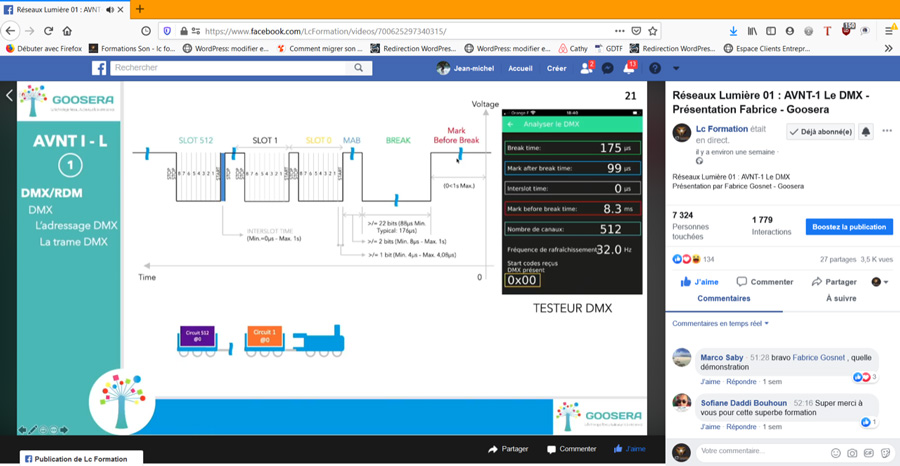
Task: Open the uBlock shield extension icon
Action: [847, 30]
